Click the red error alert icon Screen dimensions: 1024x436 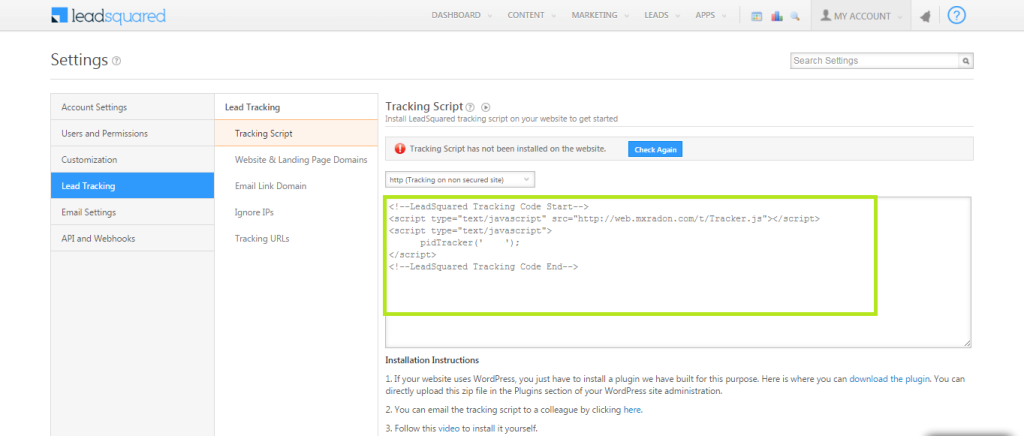400,149
